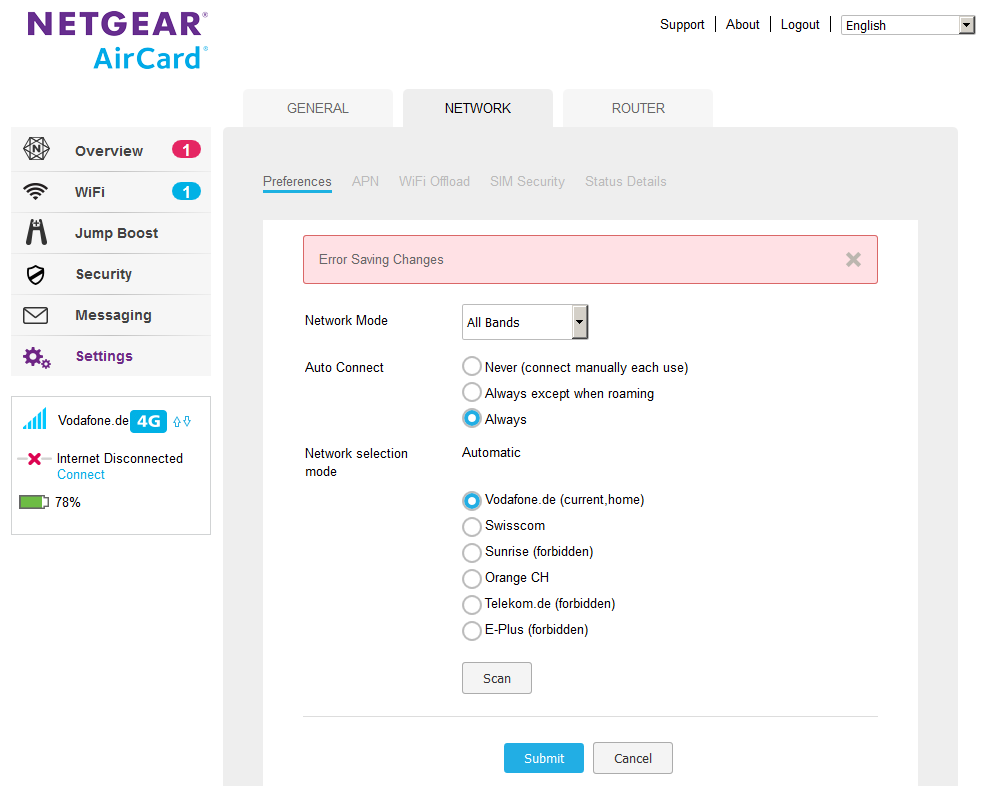The width and height of the screenshot is (988, 786).
Task: Open the Support link in header
Action: (x=682, y=25)
